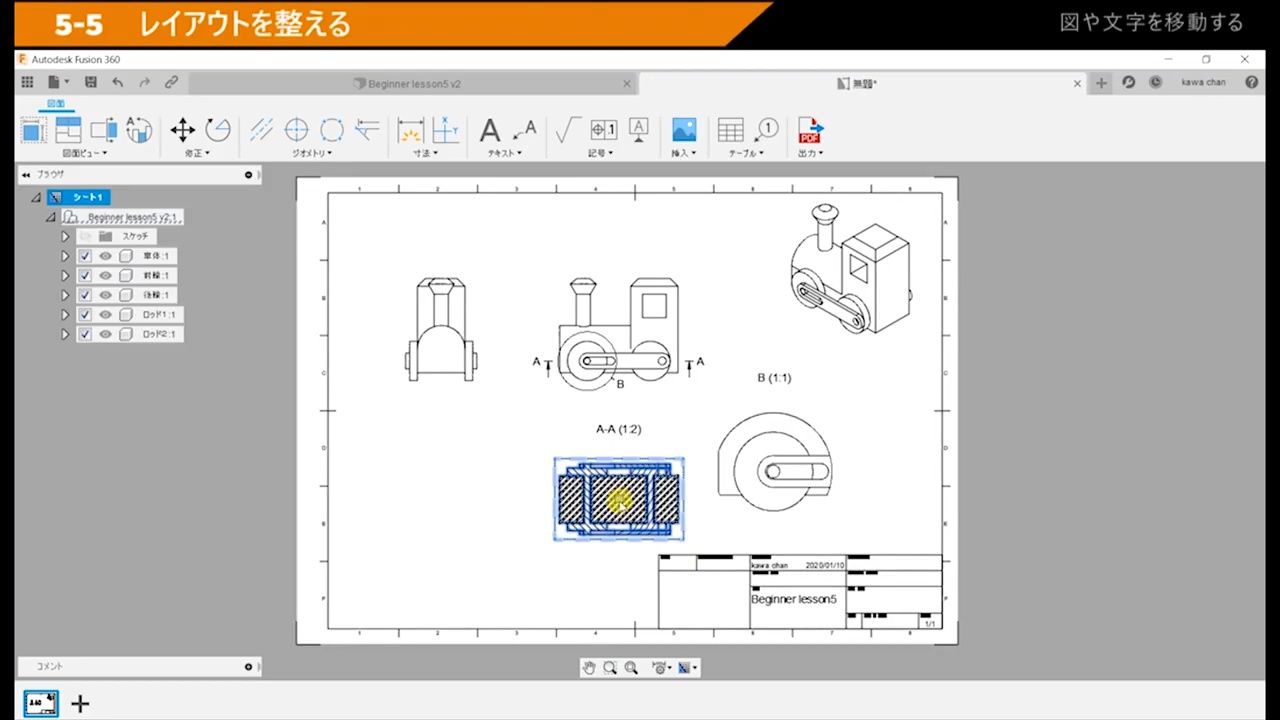Expand the 前輪:1 tree node
The image size is (1280, 720).
[65, 275]
